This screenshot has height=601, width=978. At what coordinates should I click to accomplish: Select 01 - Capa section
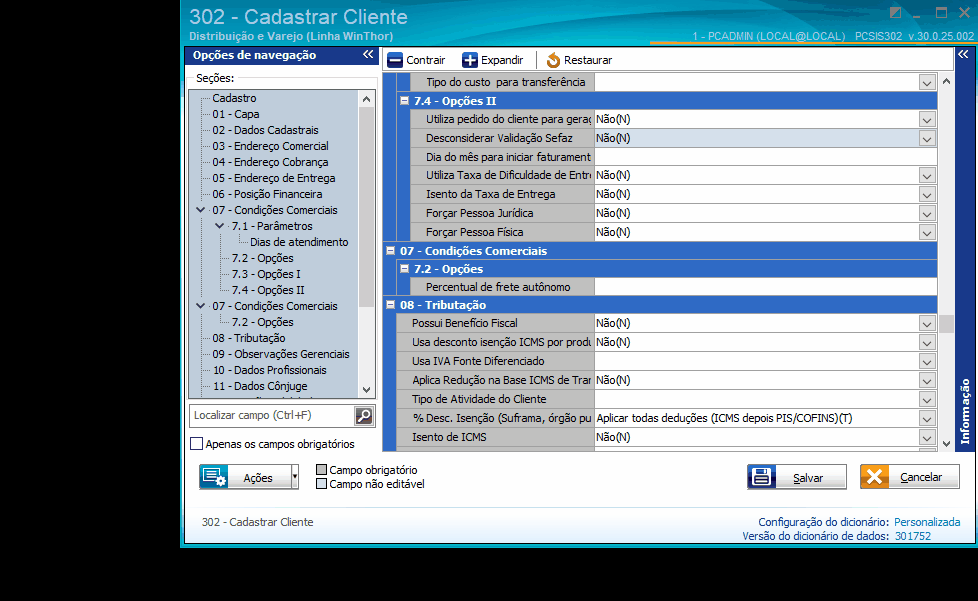pos(236,114)
